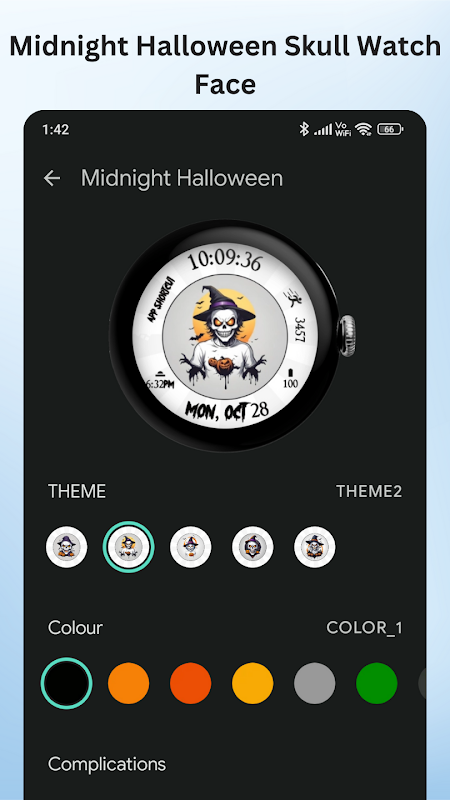Select the fourth theme thumbnail
450x800 pixels.
tap(253, 547)
